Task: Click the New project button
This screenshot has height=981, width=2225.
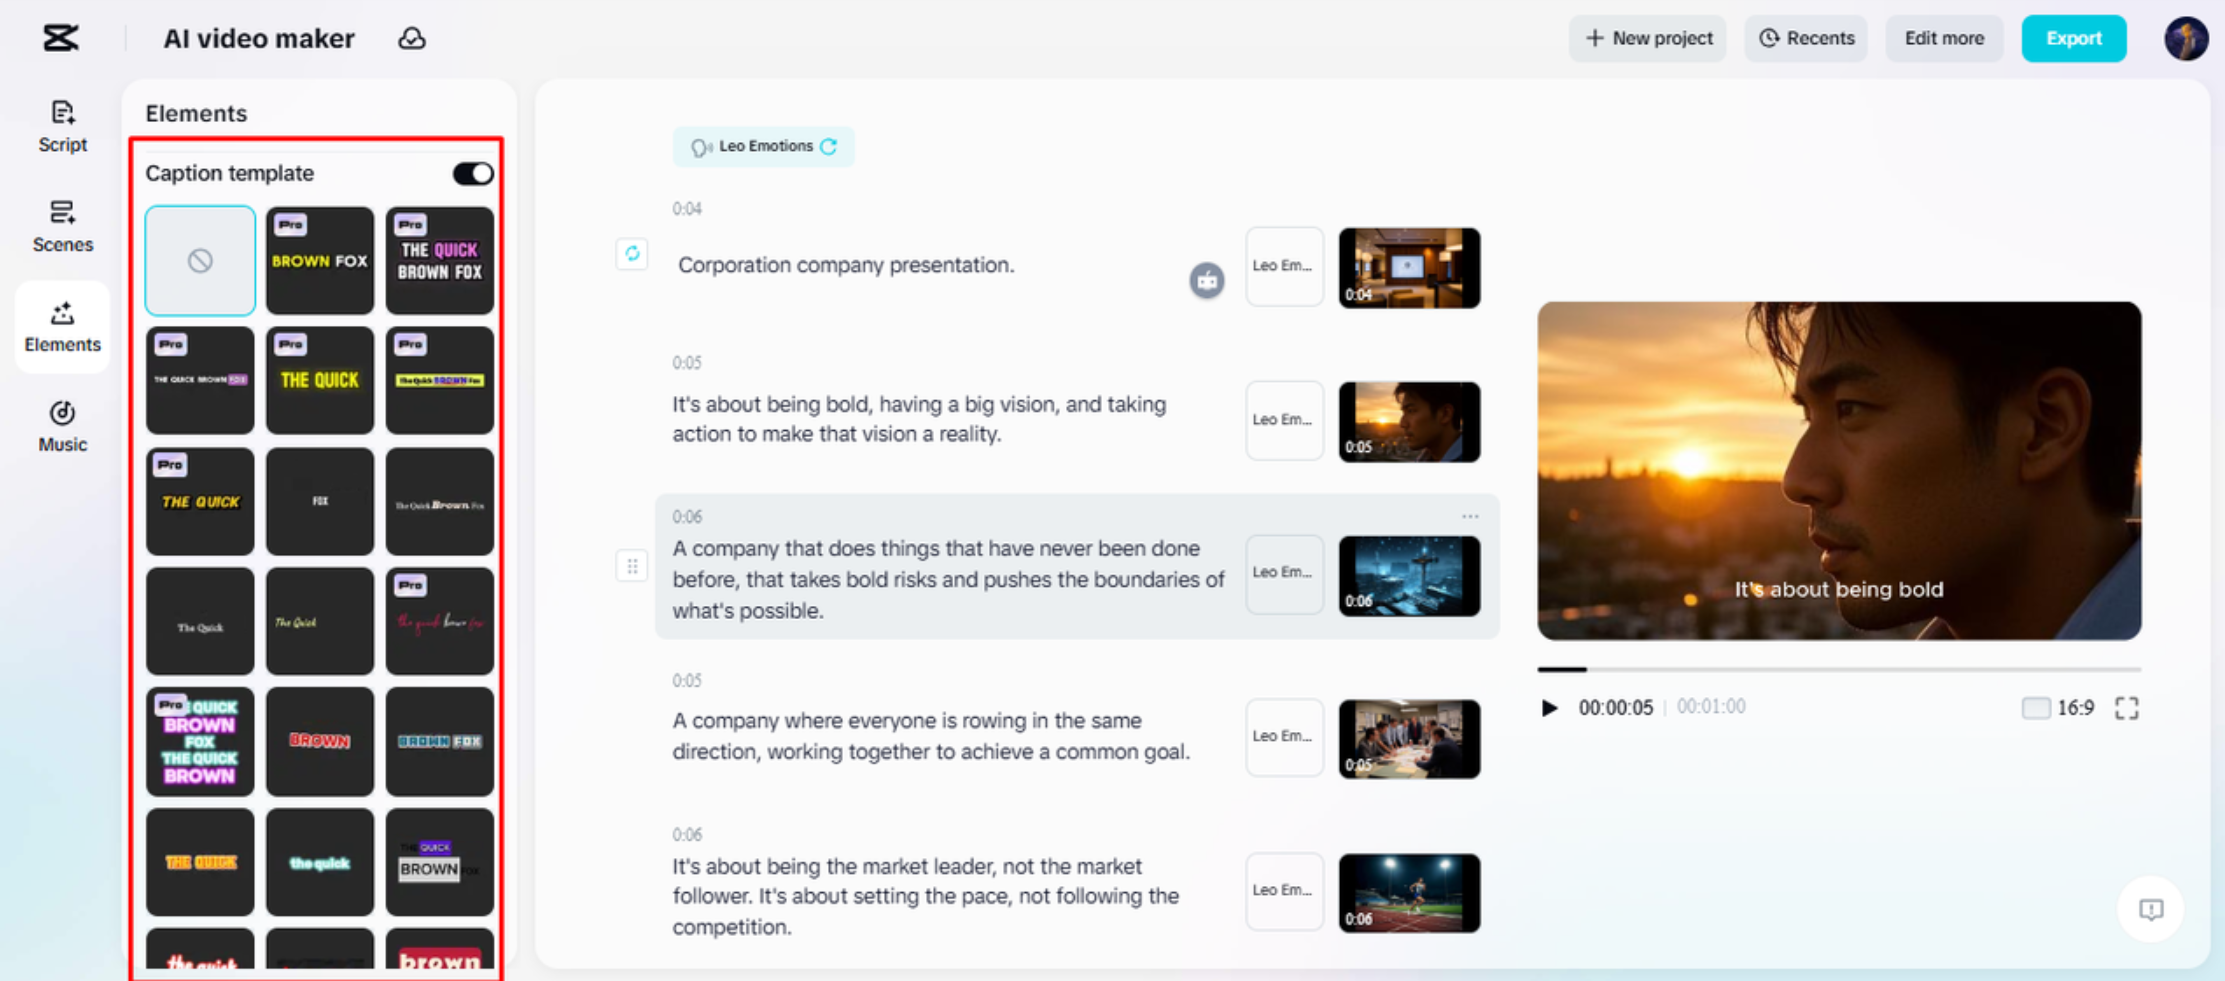Action: coord(1648,38)
